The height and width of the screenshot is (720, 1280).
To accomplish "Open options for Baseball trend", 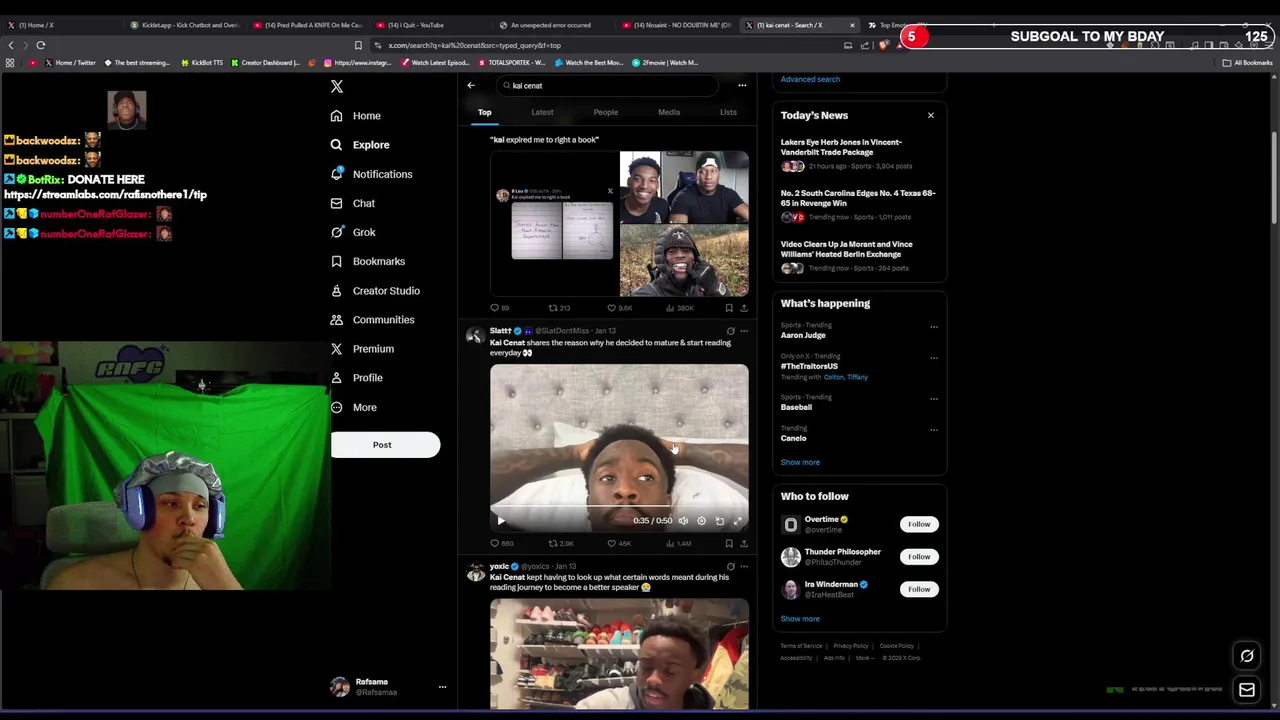I will [934, 399].
